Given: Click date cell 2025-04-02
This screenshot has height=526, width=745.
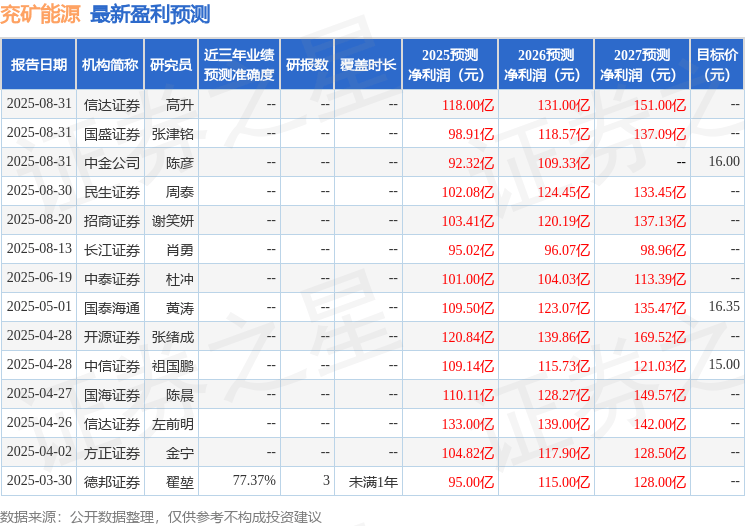Looking at the screenshot, I should [39, 451].
